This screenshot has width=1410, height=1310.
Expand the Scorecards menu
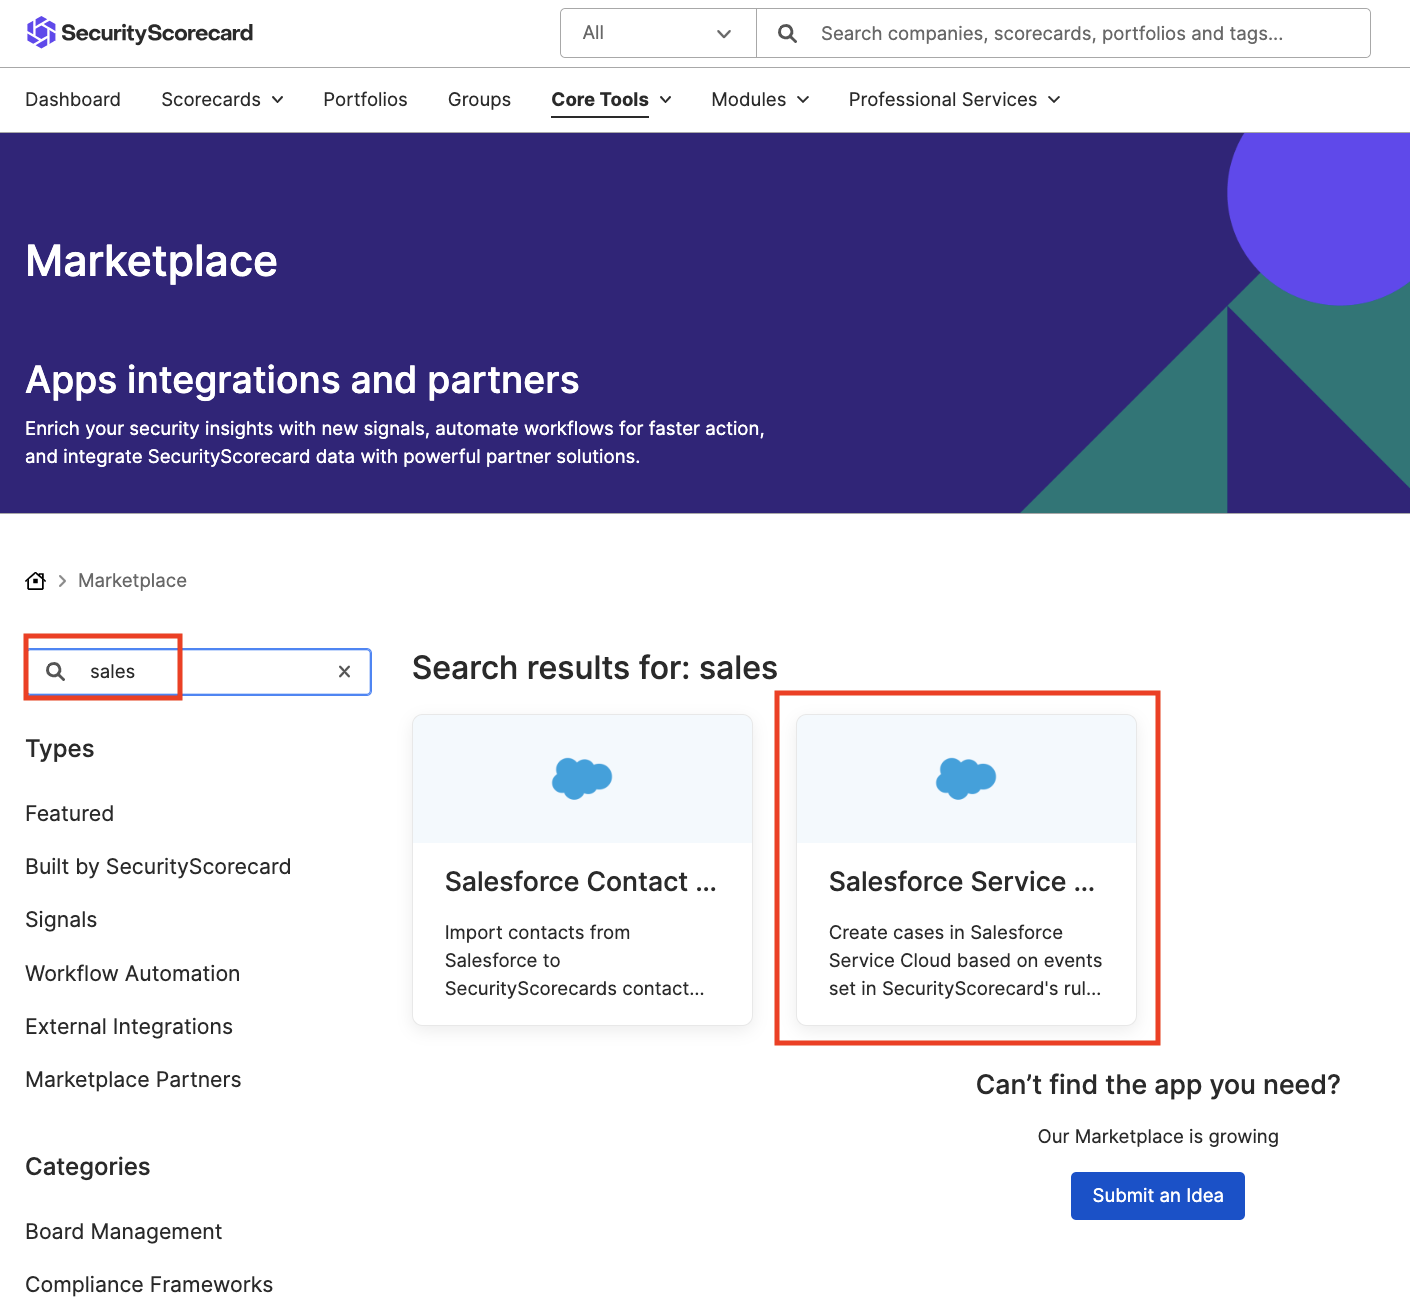click(223, 100)
